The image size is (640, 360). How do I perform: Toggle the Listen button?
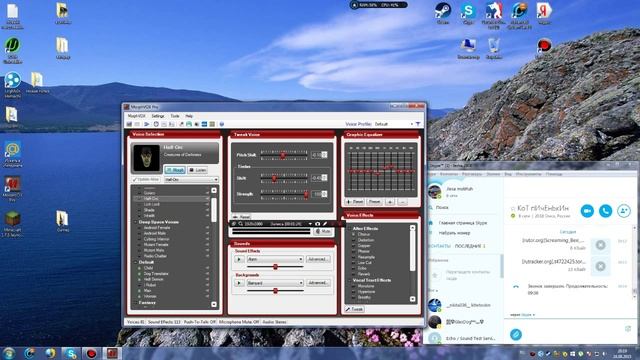coord(198,170)
